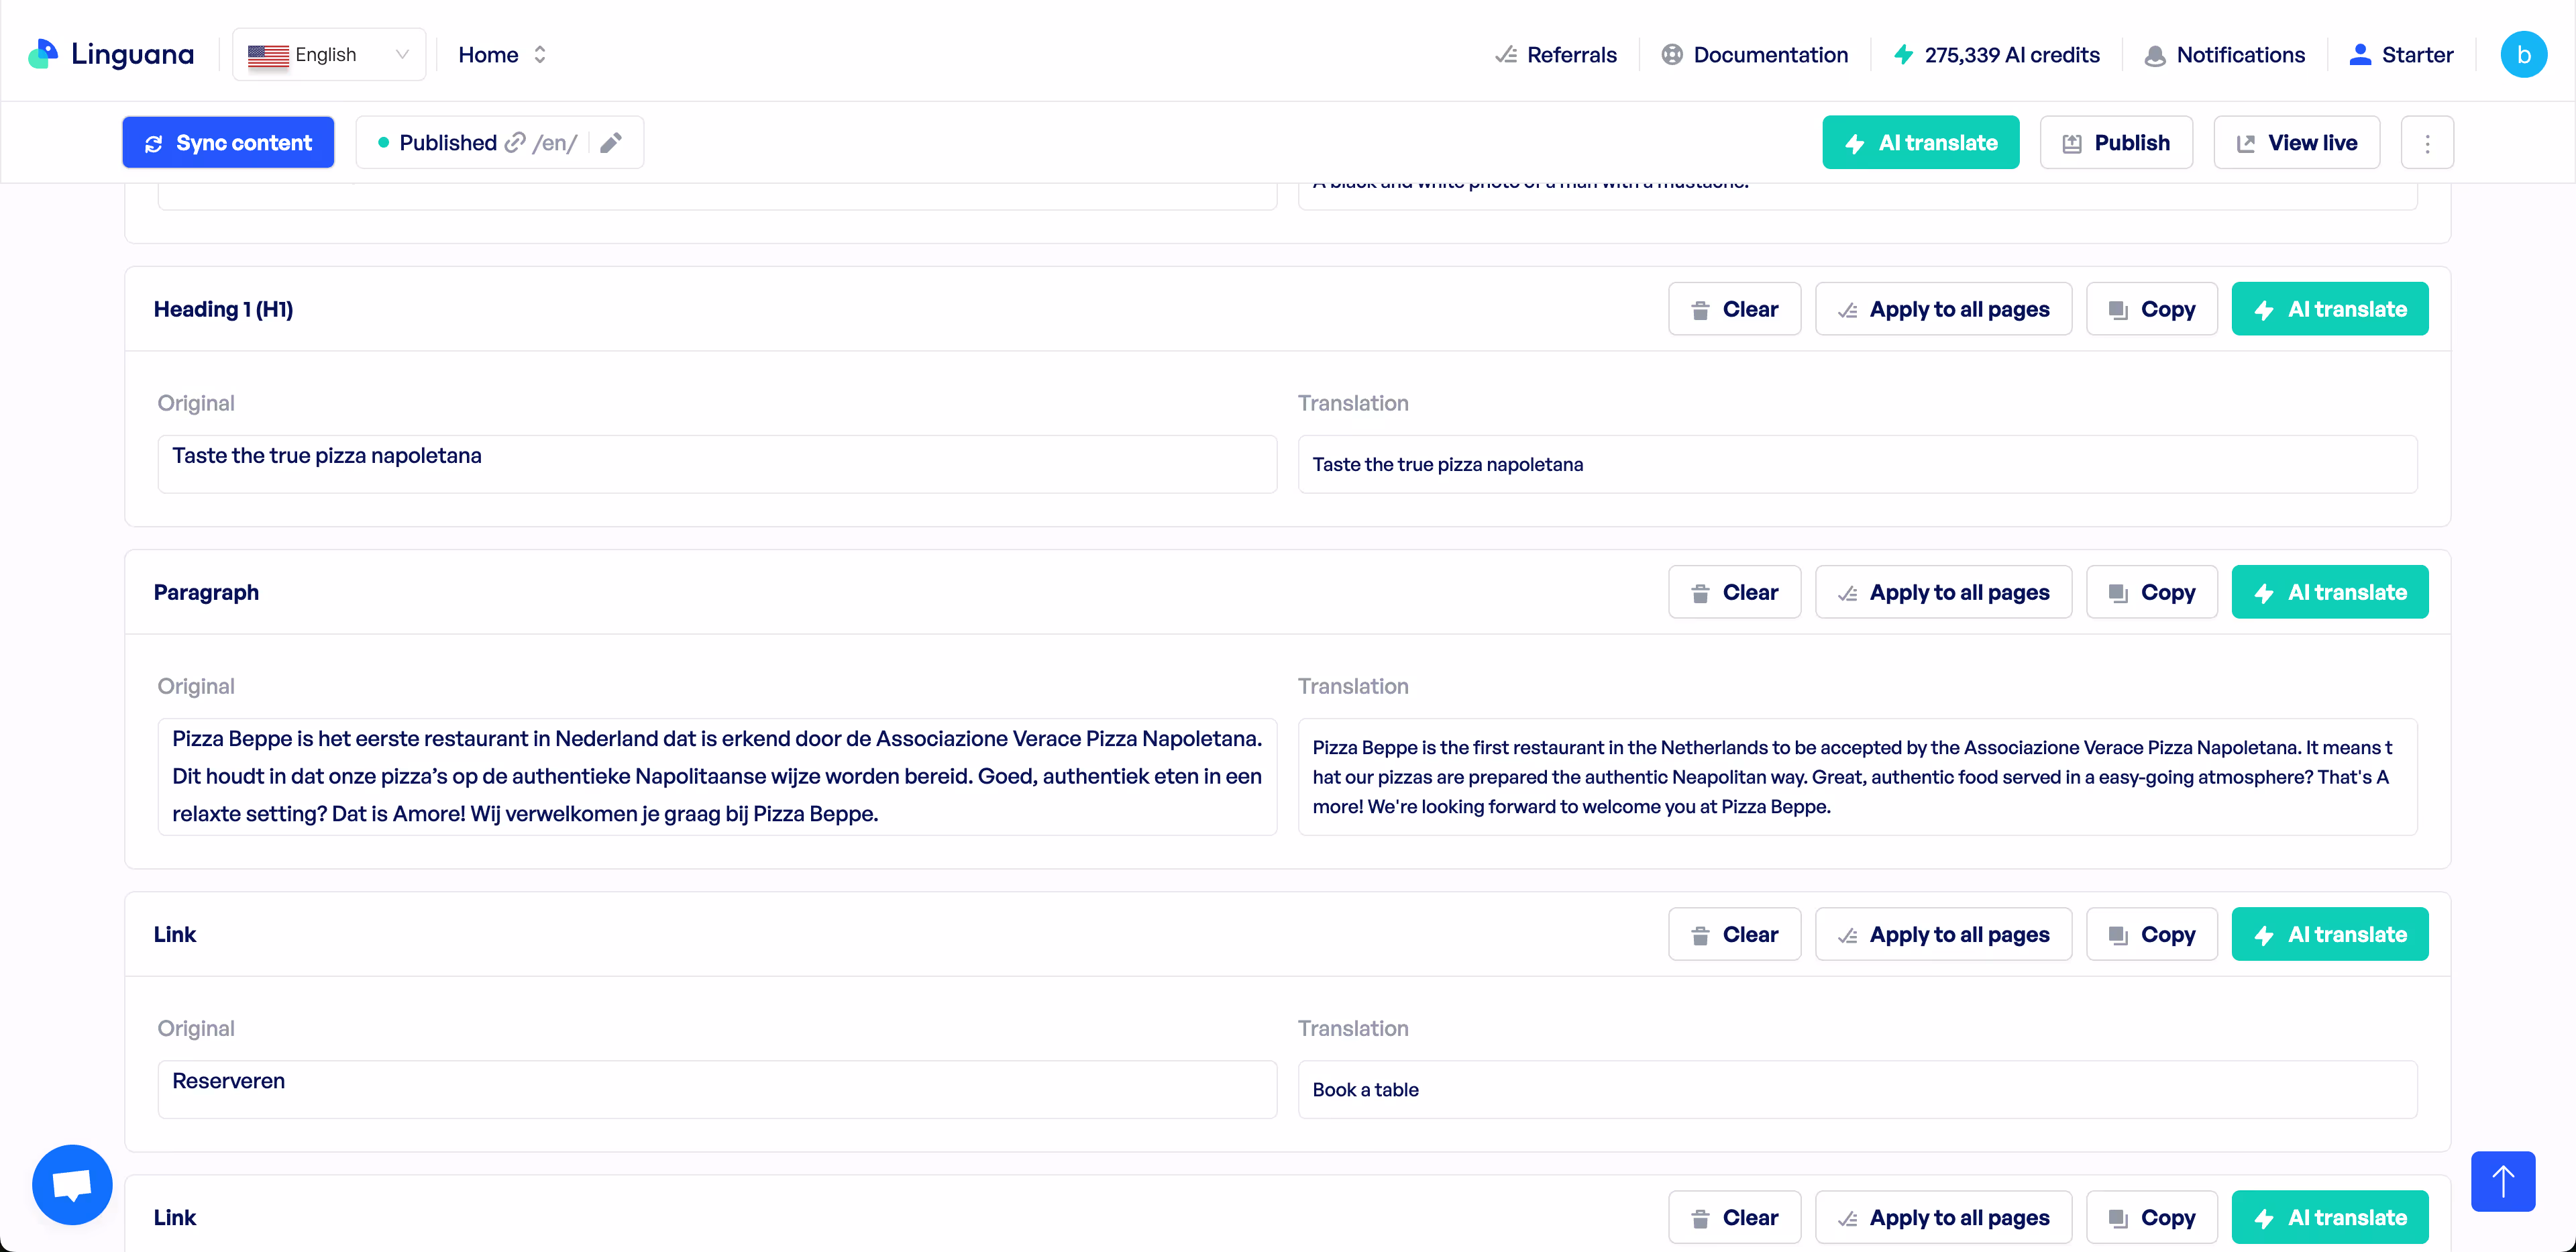This screenshot has height=1252, width=2576.
Task: Click the top toolbar AI translate button
Action: 1920,142
